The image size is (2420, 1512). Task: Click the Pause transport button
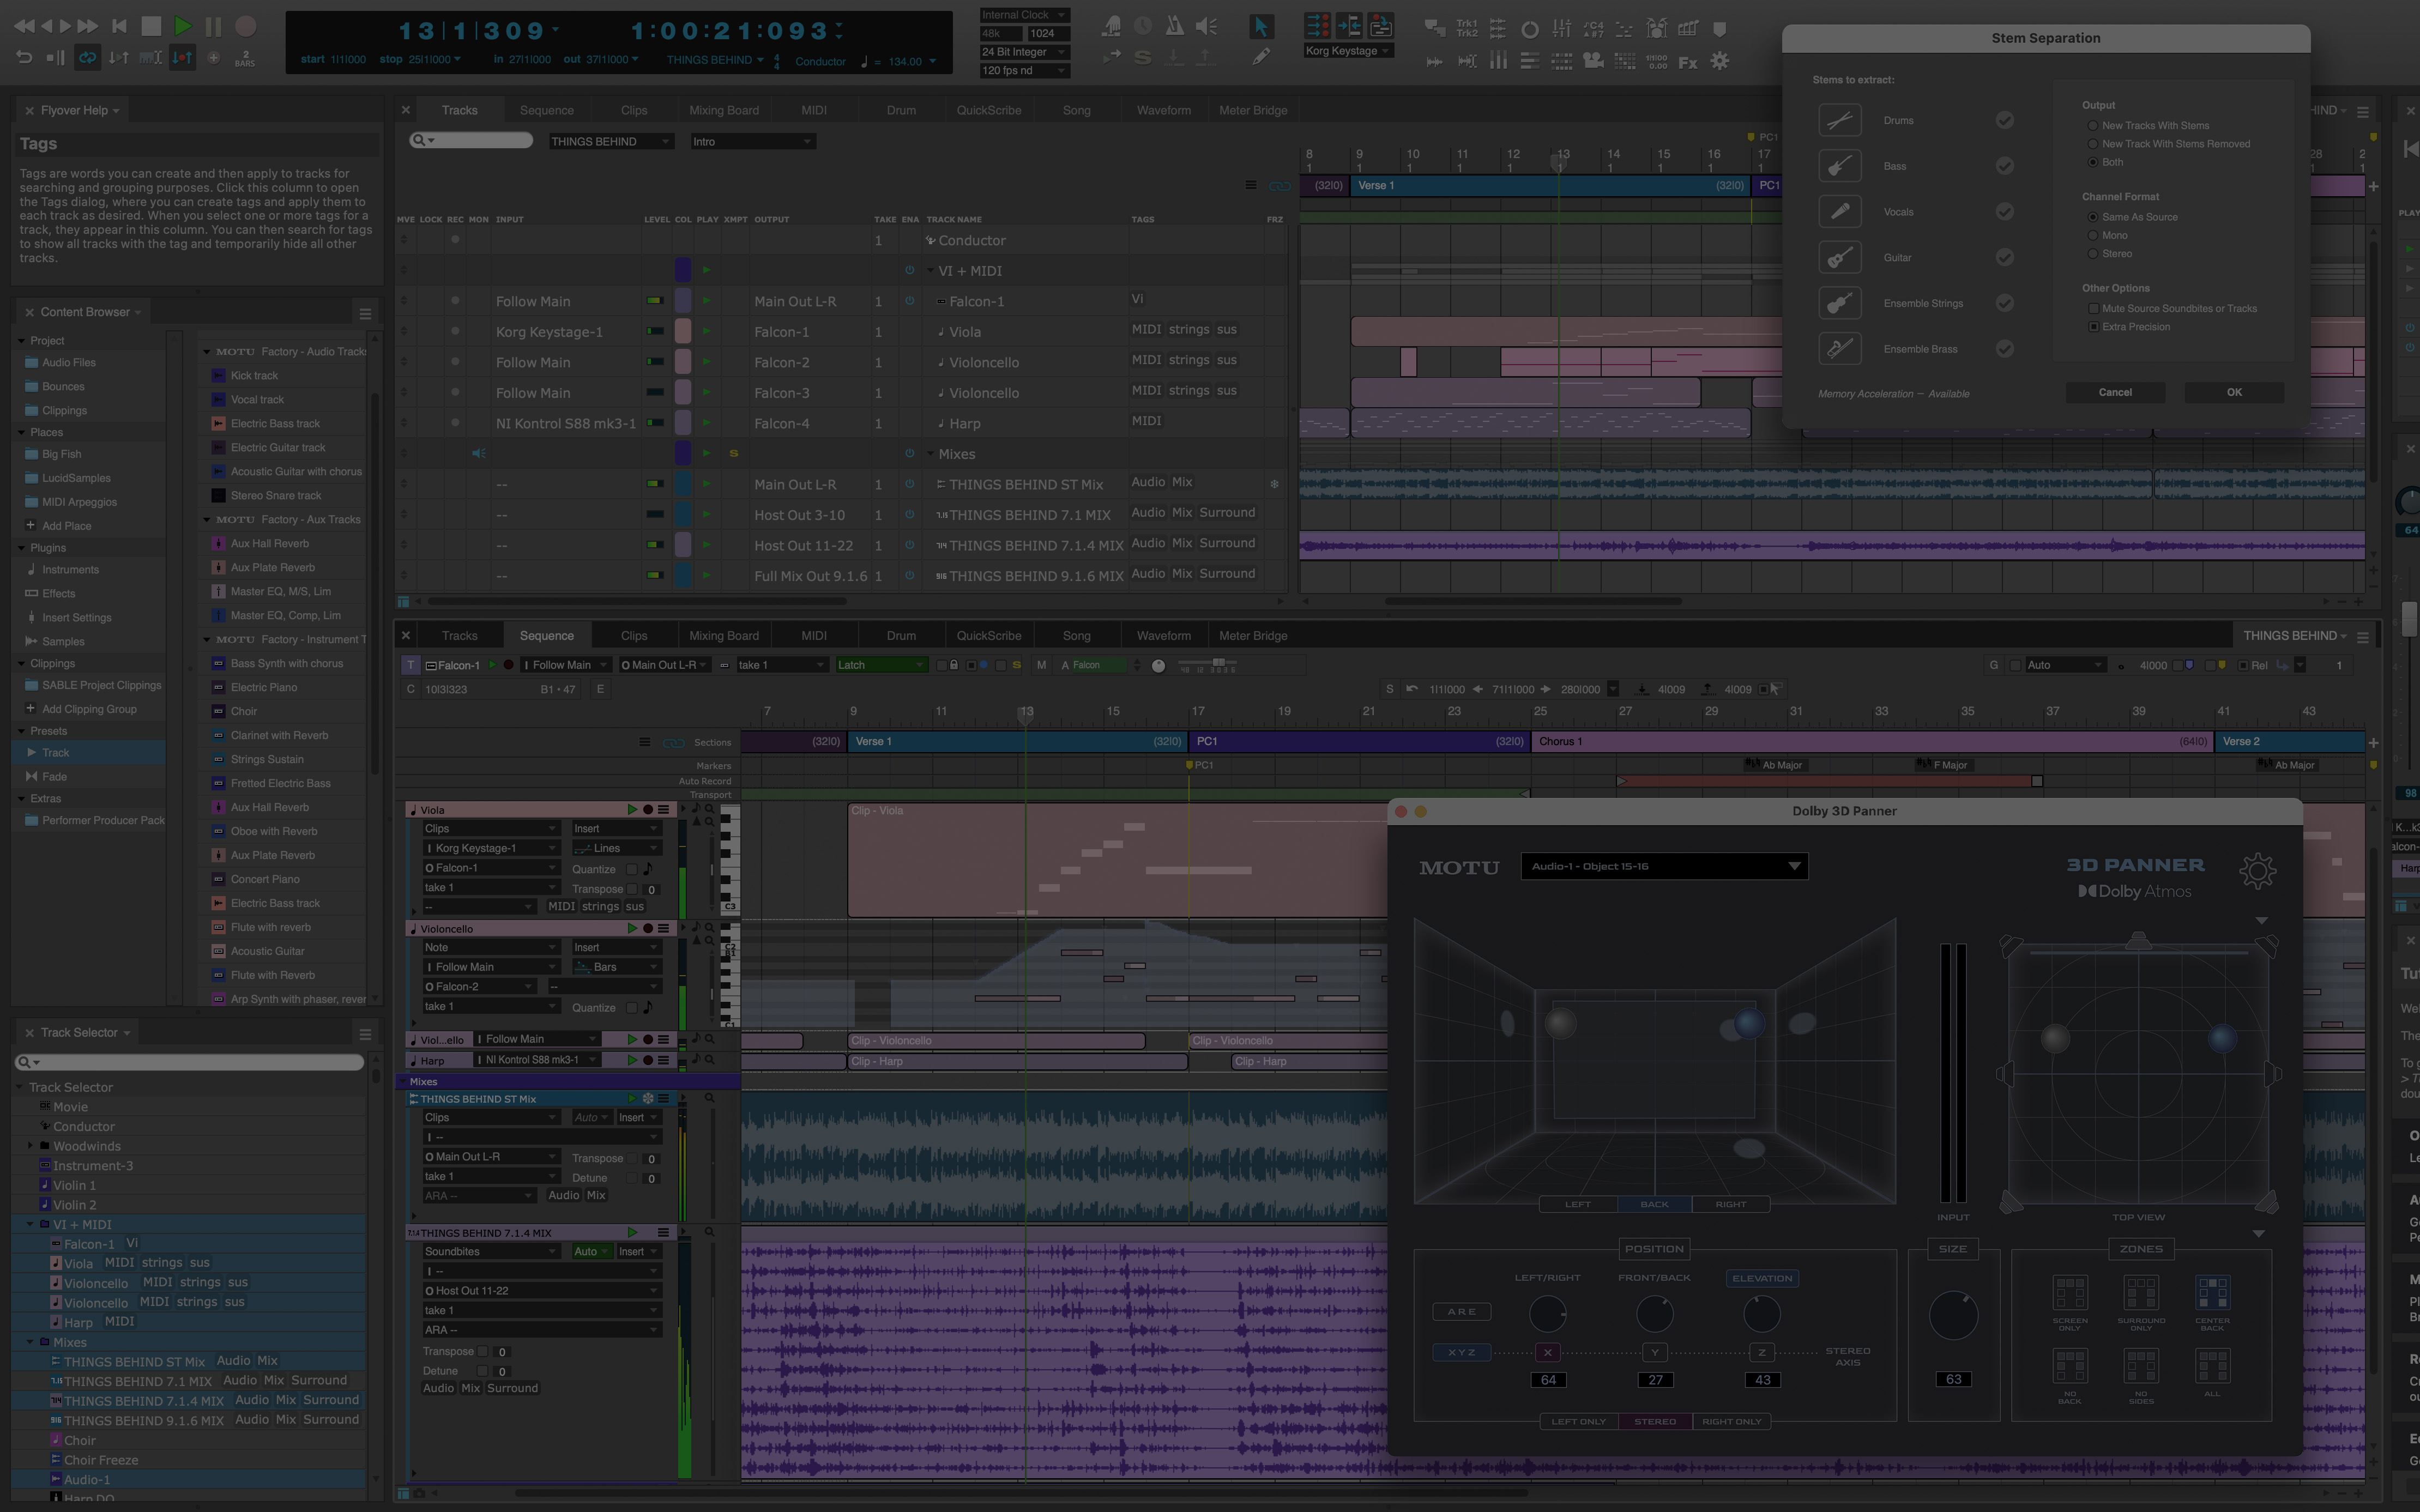click(x=213, y=26)
